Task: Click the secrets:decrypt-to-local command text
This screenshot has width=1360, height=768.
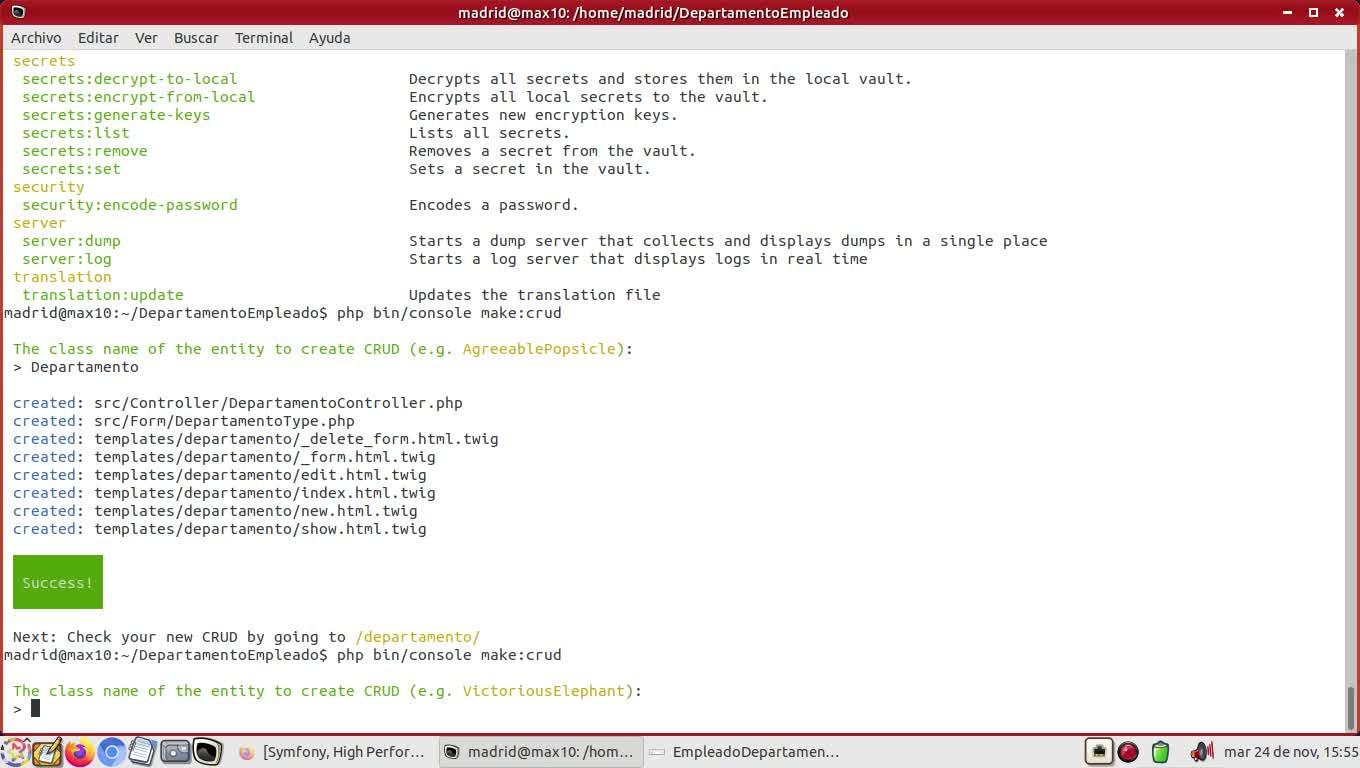Action: (130, 79)
